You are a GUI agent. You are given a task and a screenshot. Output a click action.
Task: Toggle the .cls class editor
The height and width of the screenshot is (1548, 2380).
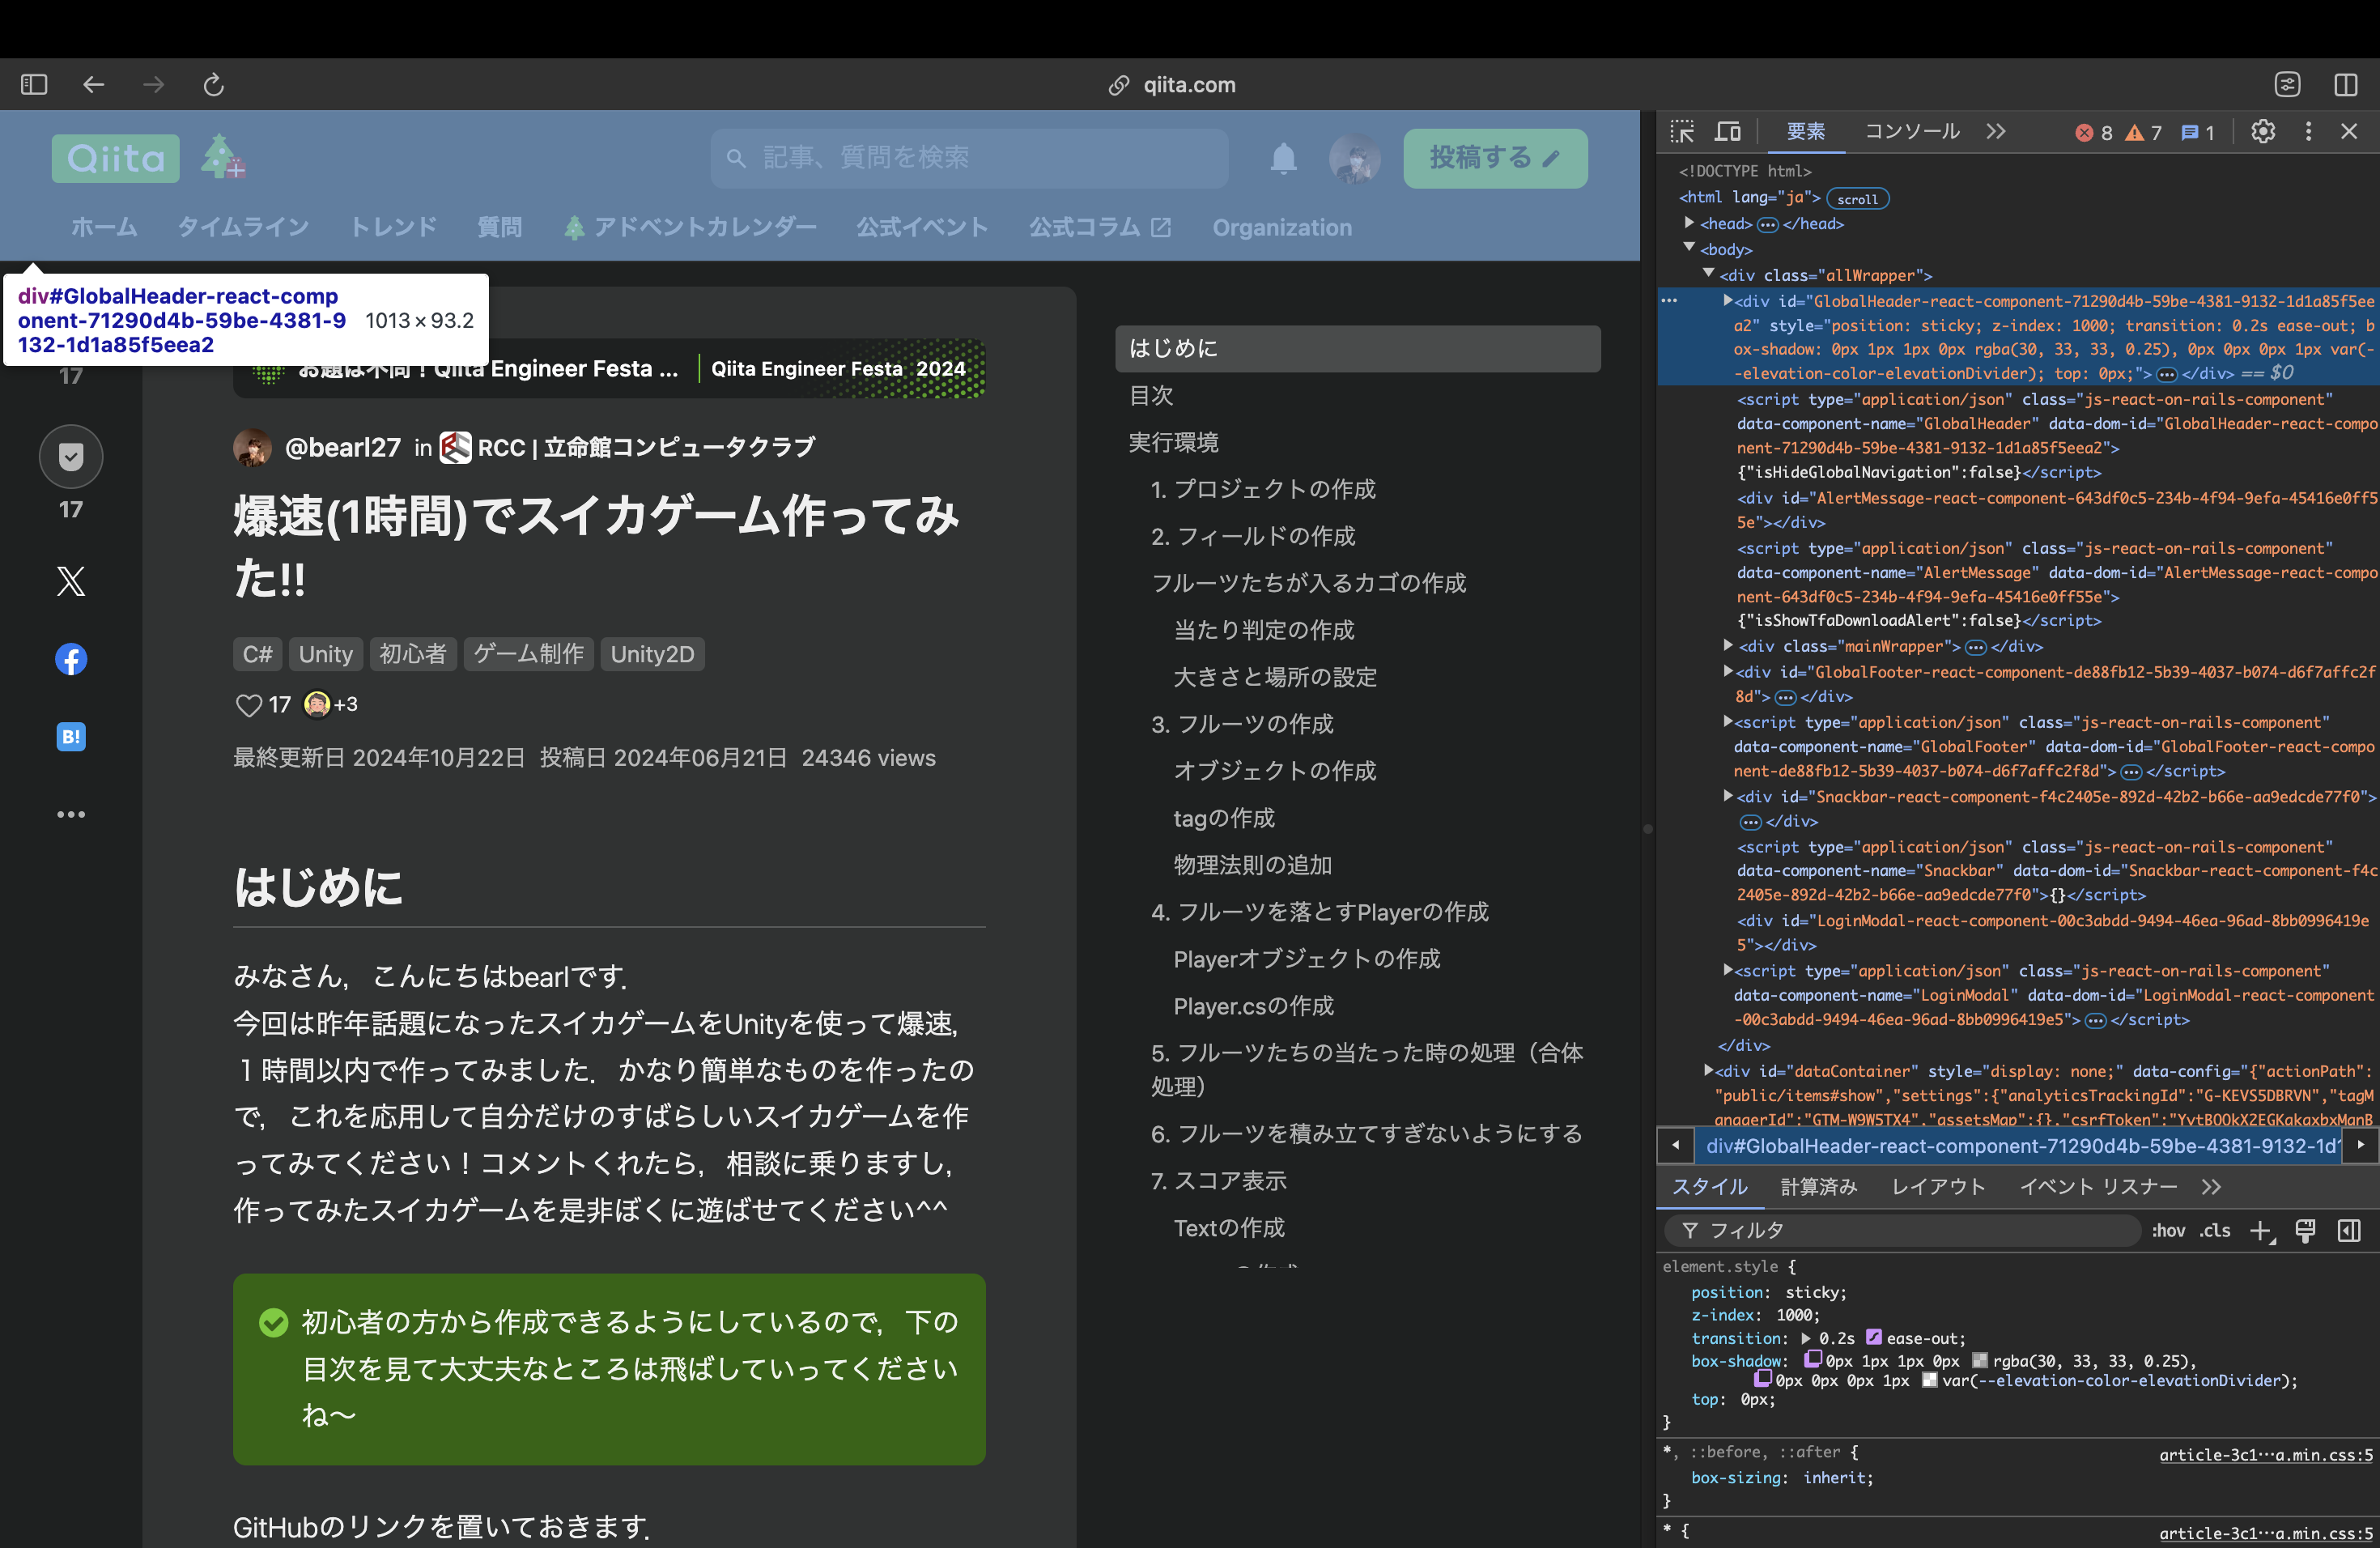(x=2215, y=1231)
